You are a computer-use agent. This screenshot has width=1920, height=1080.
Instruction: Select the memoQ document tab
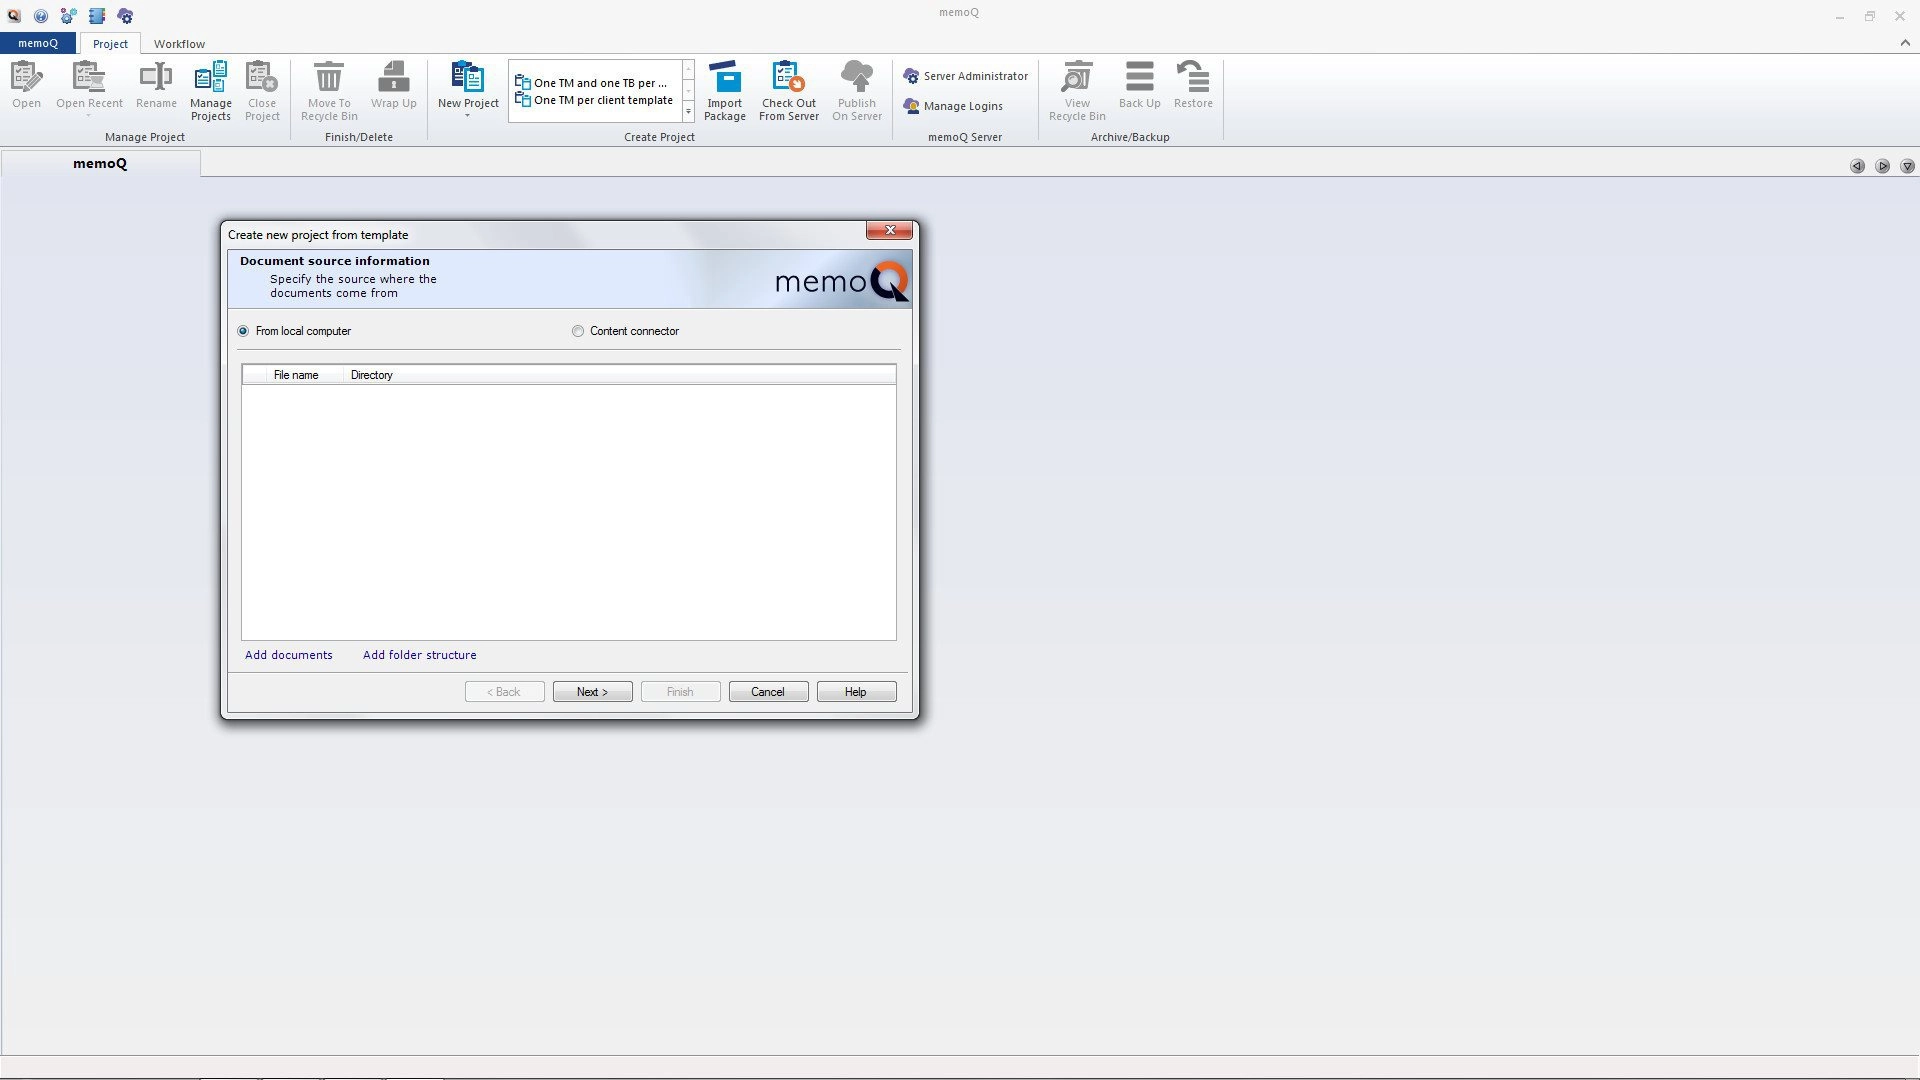click(x=100, y=164)
